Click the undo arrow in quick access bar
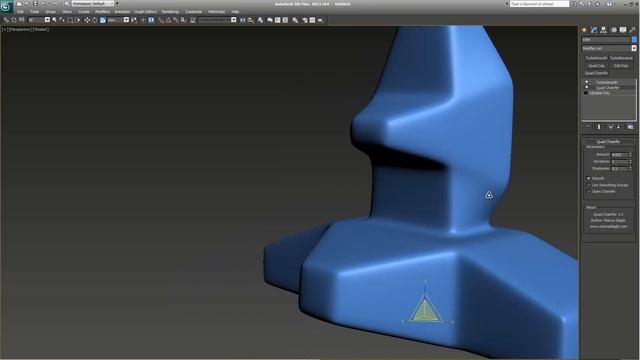 point(43,4)
